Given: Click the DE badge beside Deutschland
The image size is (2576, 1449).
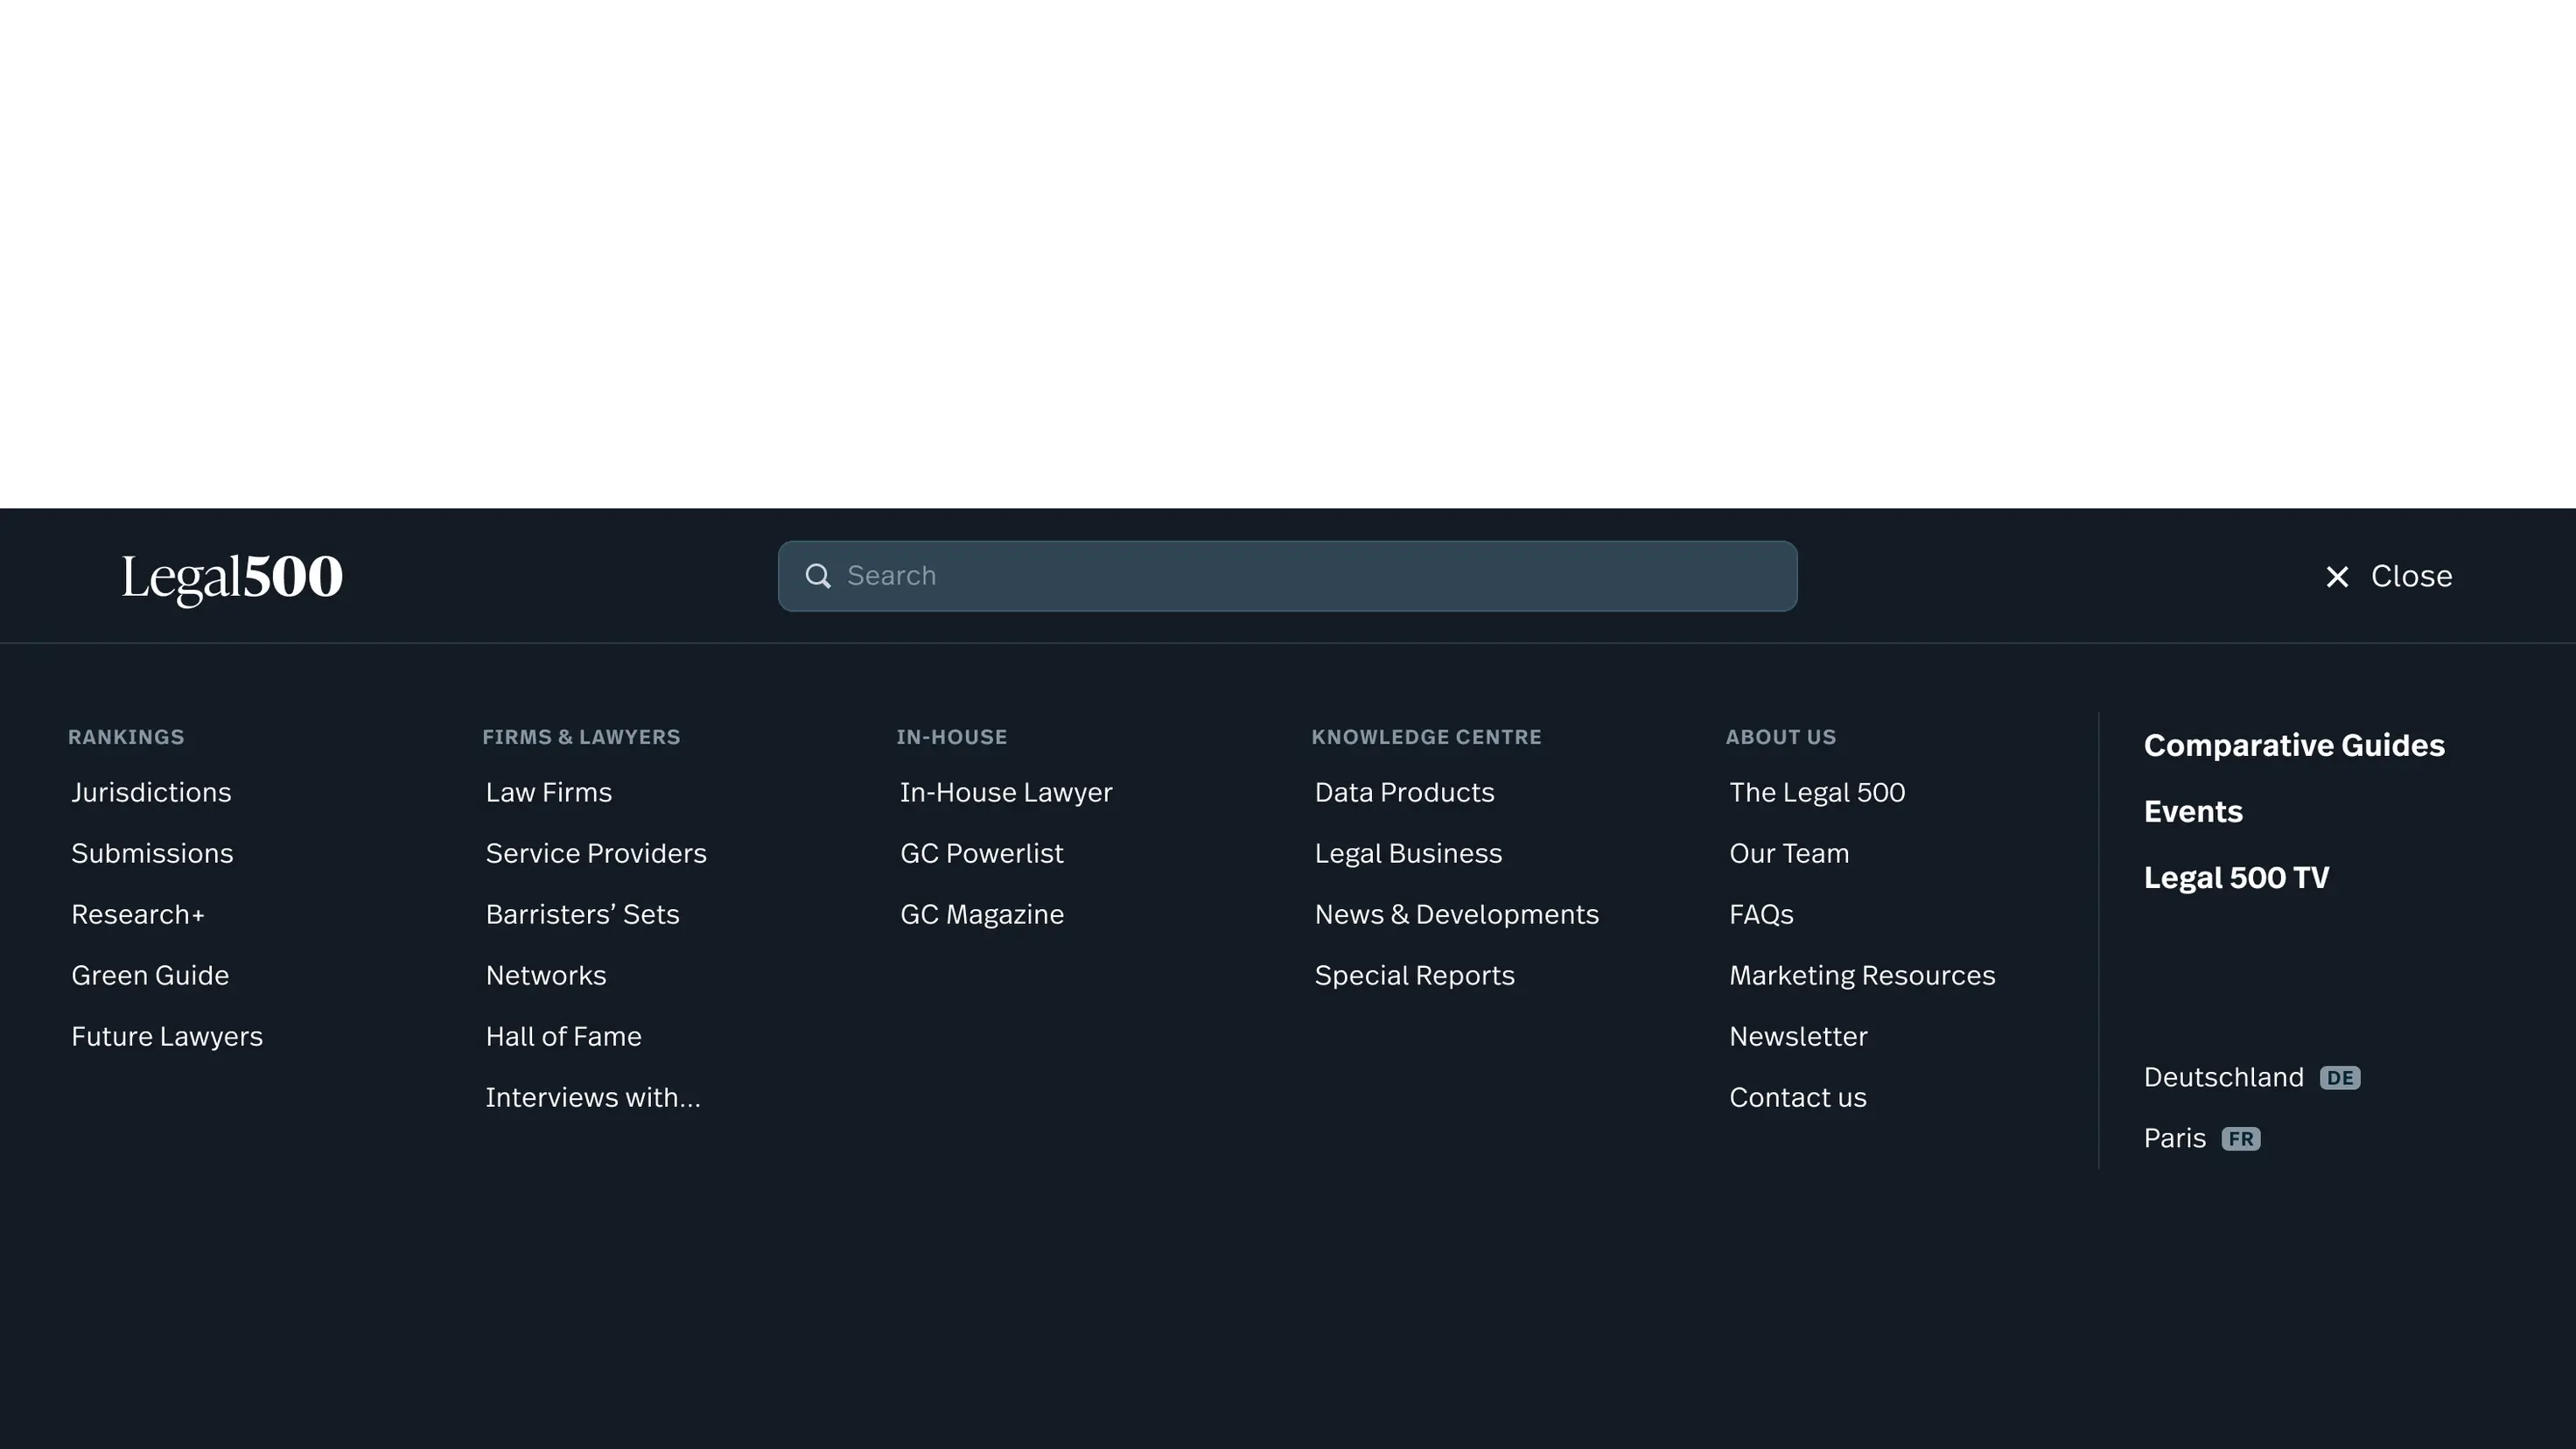Looking at the screenshot, I should pos(2339,1078).
